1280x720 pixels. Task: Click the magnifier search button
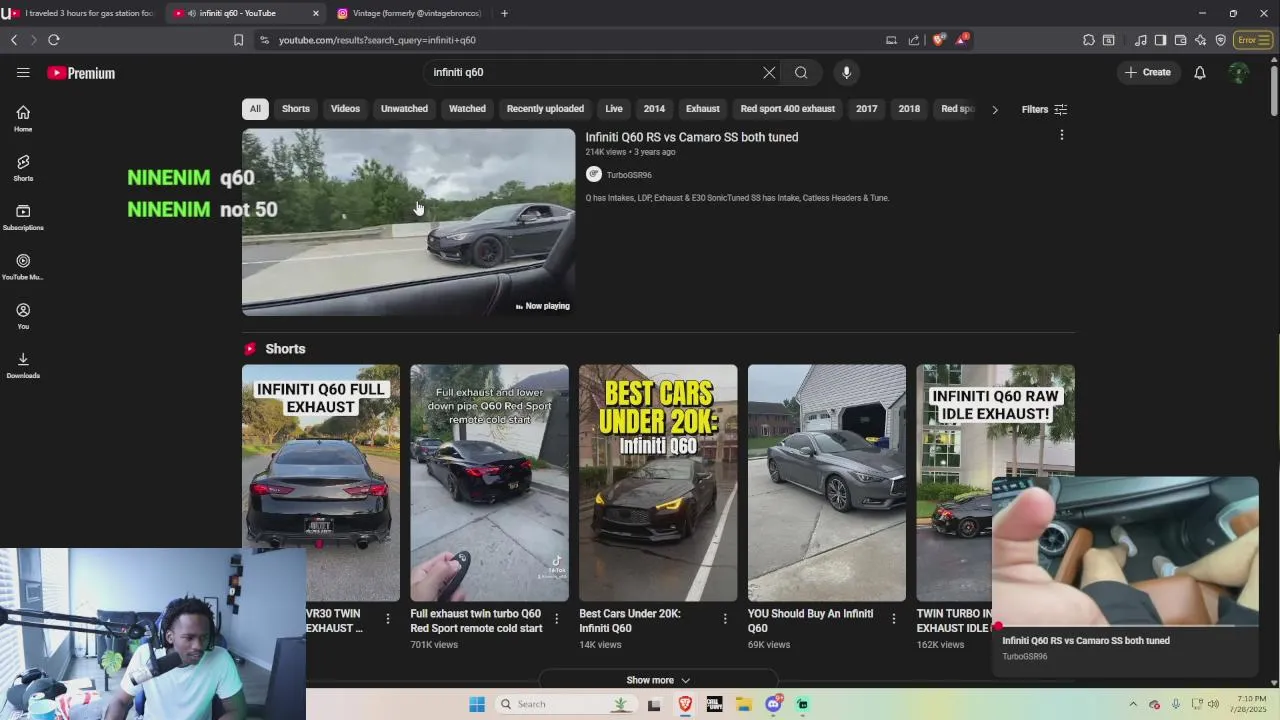pyautogui.click(x=801, y=72)
